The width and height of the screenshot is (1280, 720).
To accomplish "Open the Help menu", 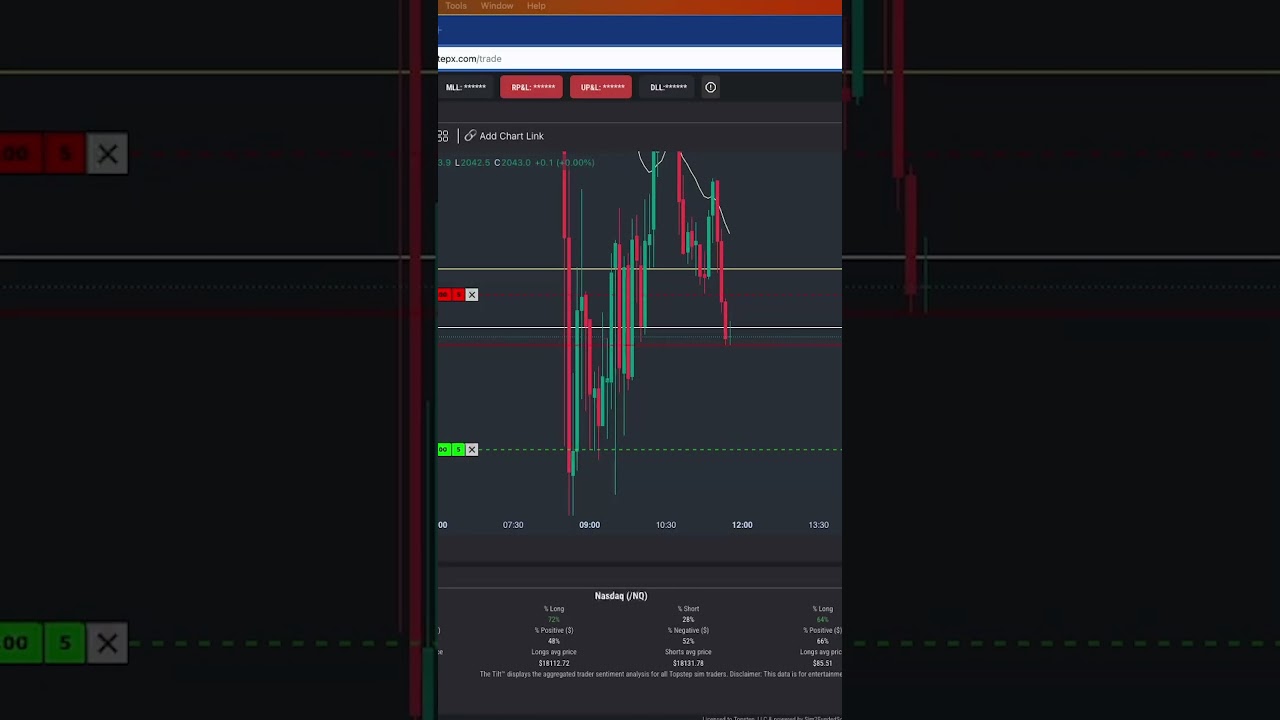I will pos(536,6).
